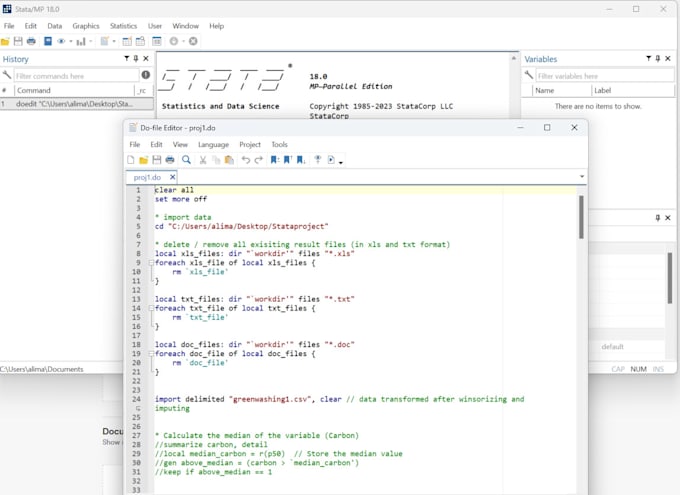Viewport: 680px width, 495px height.
Task: Open Graph icon dropdown arrow in Stata toolbar
Action: (x=90, y=41)
